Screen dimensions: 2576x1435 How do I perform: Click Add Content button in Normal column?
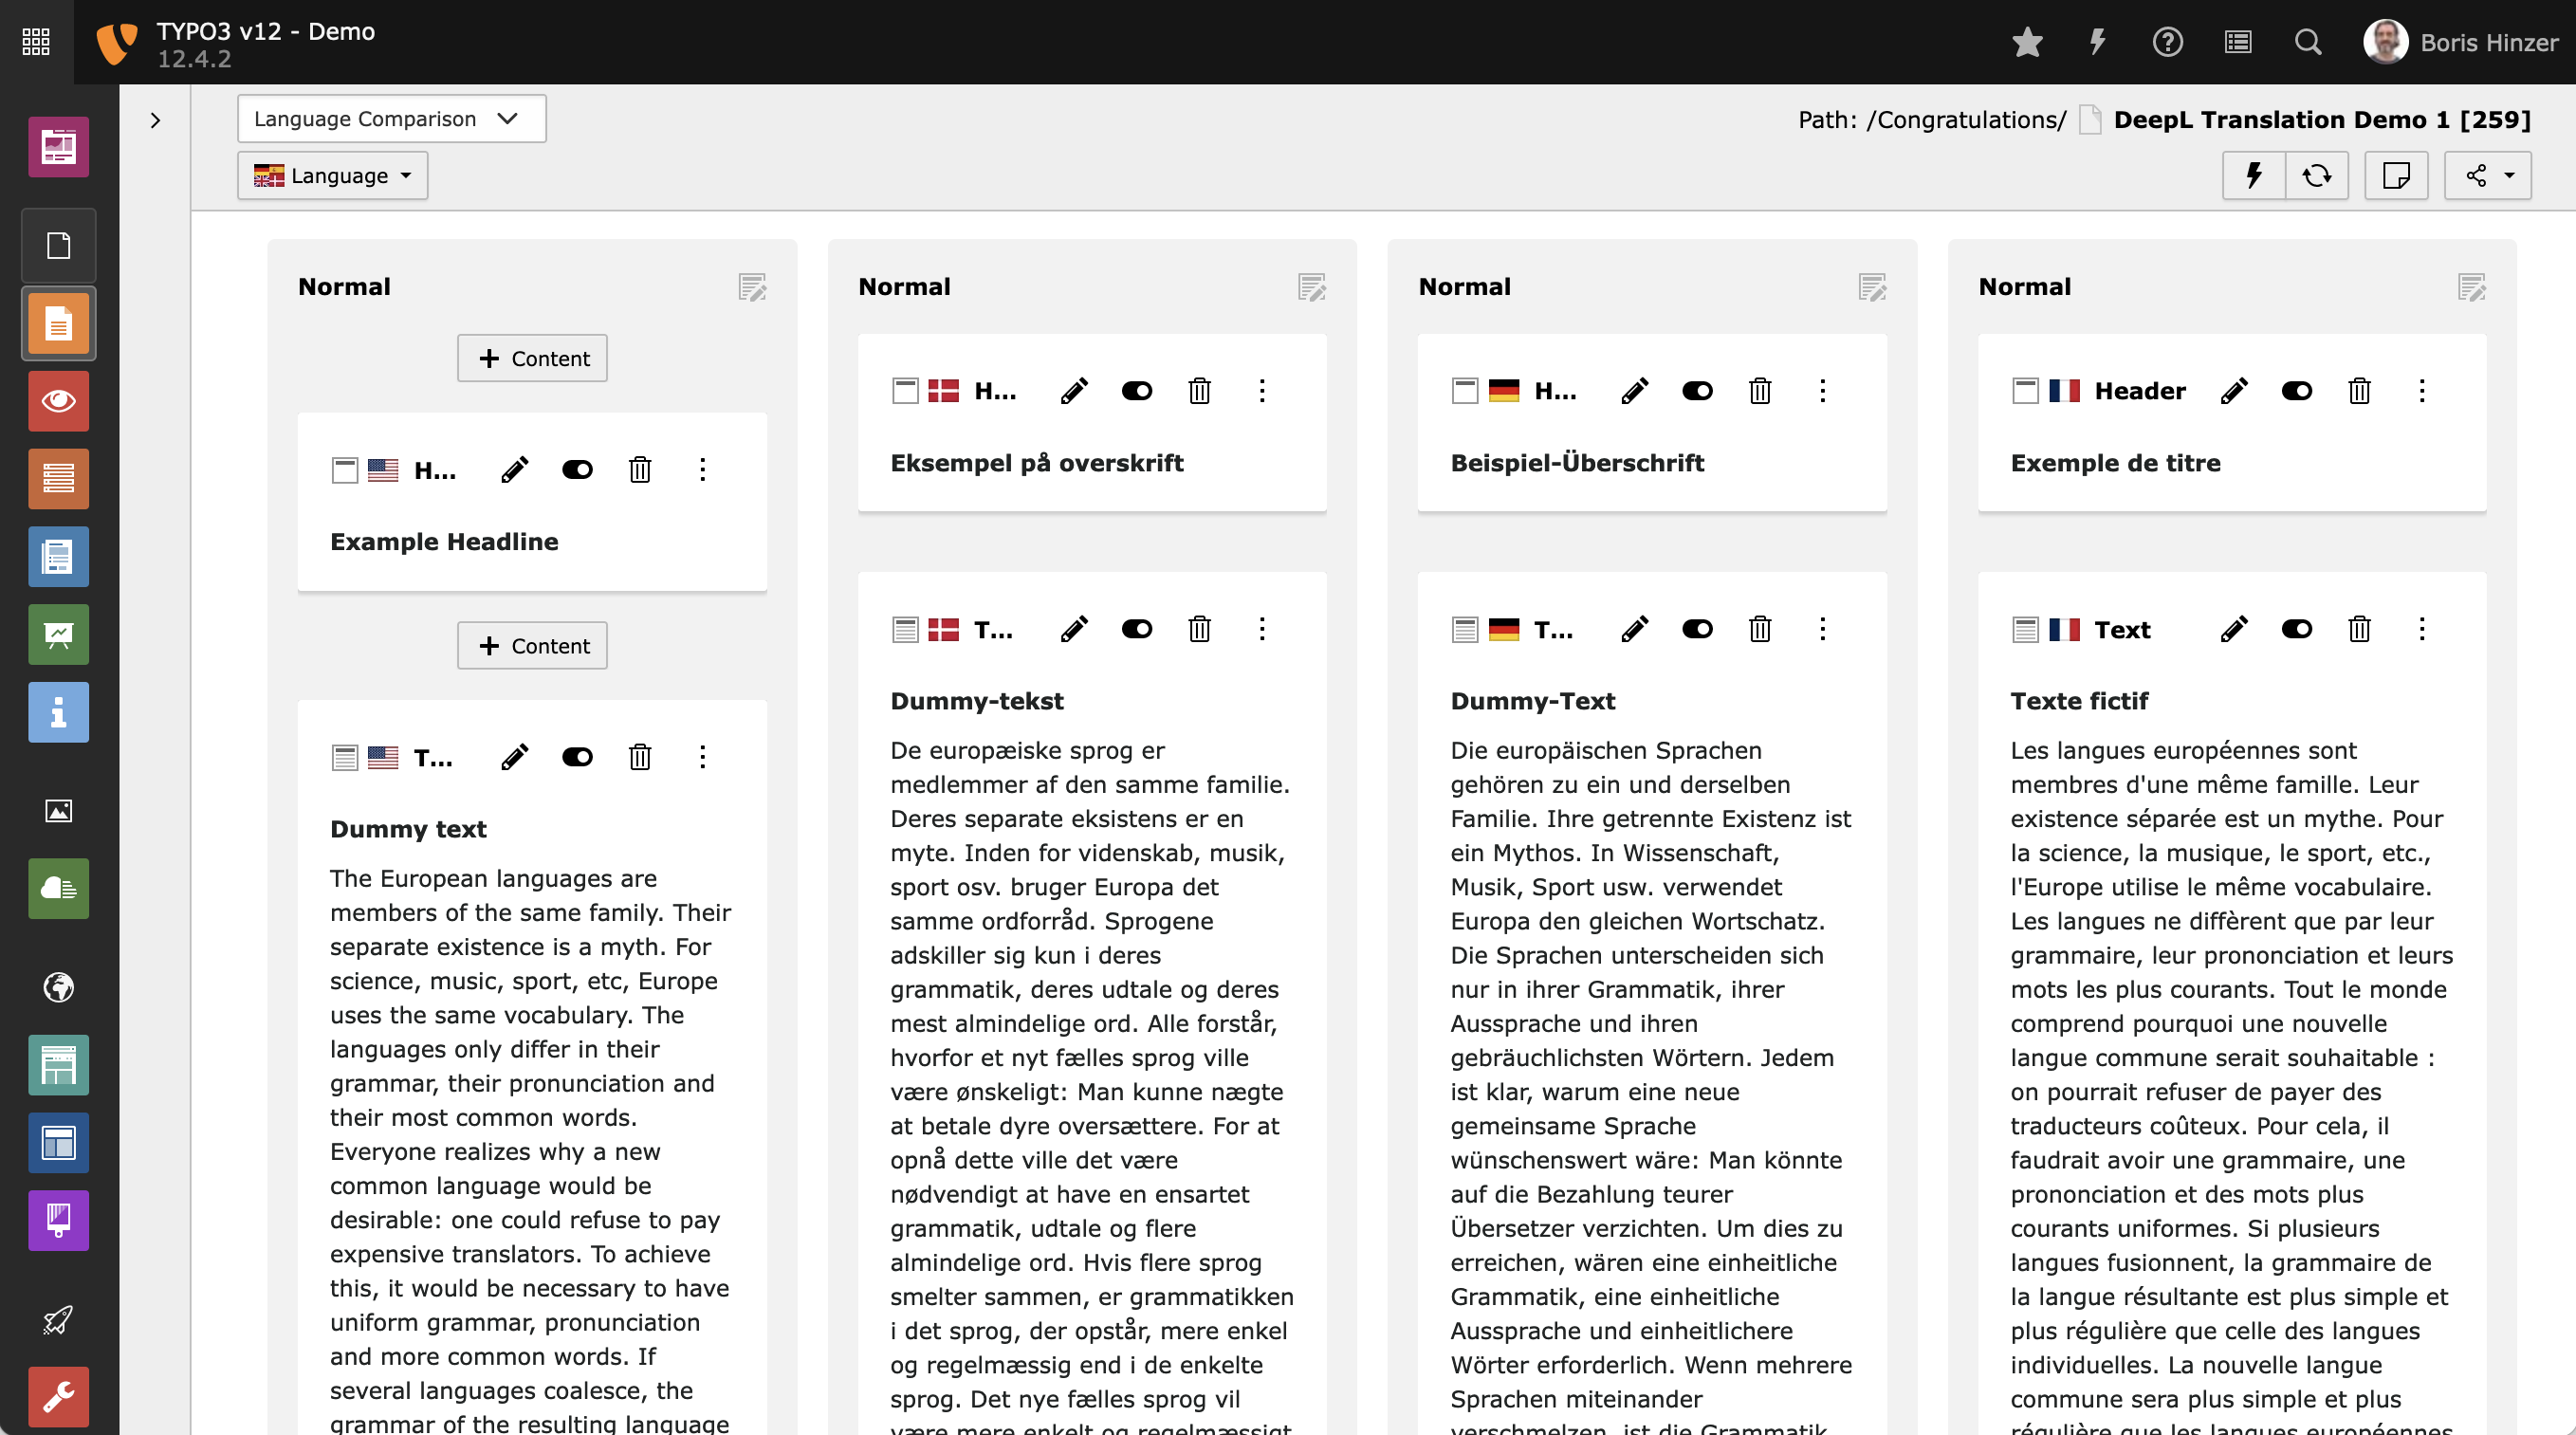pos(532,359)
